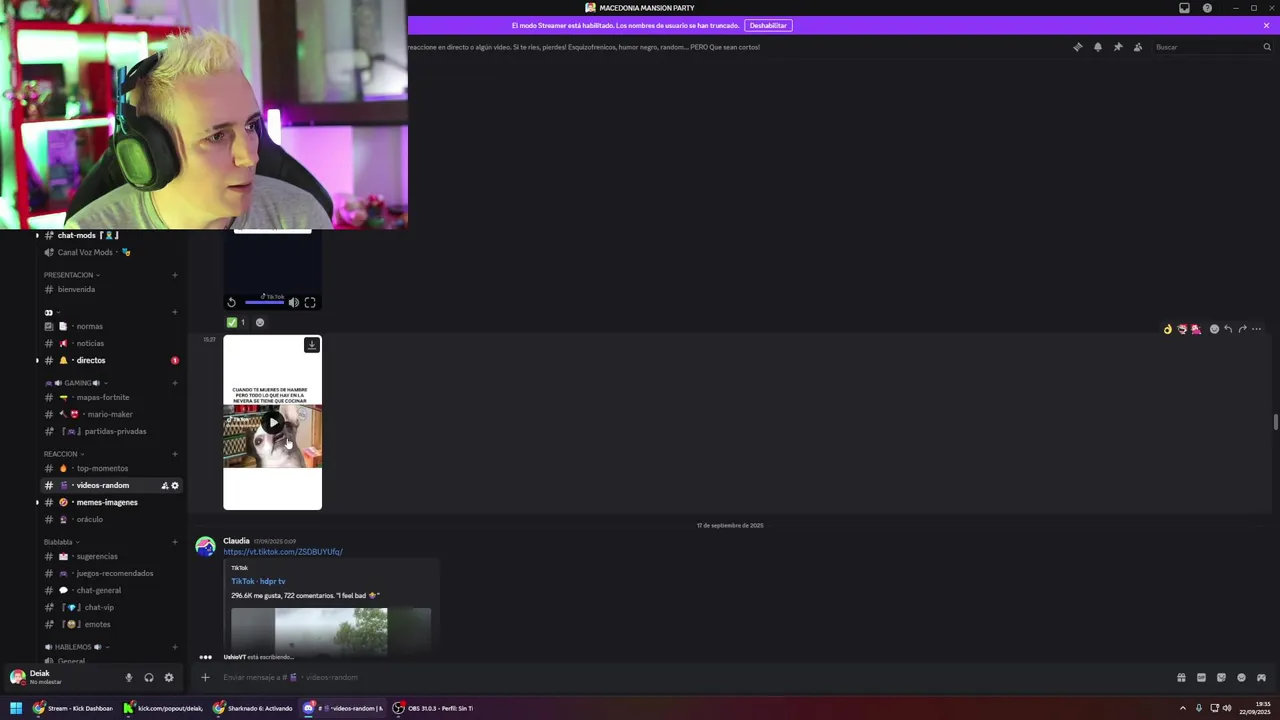The image size is (1280, 720).
Task: Open Claudia's avatar profile
Action: click(205, 546)
